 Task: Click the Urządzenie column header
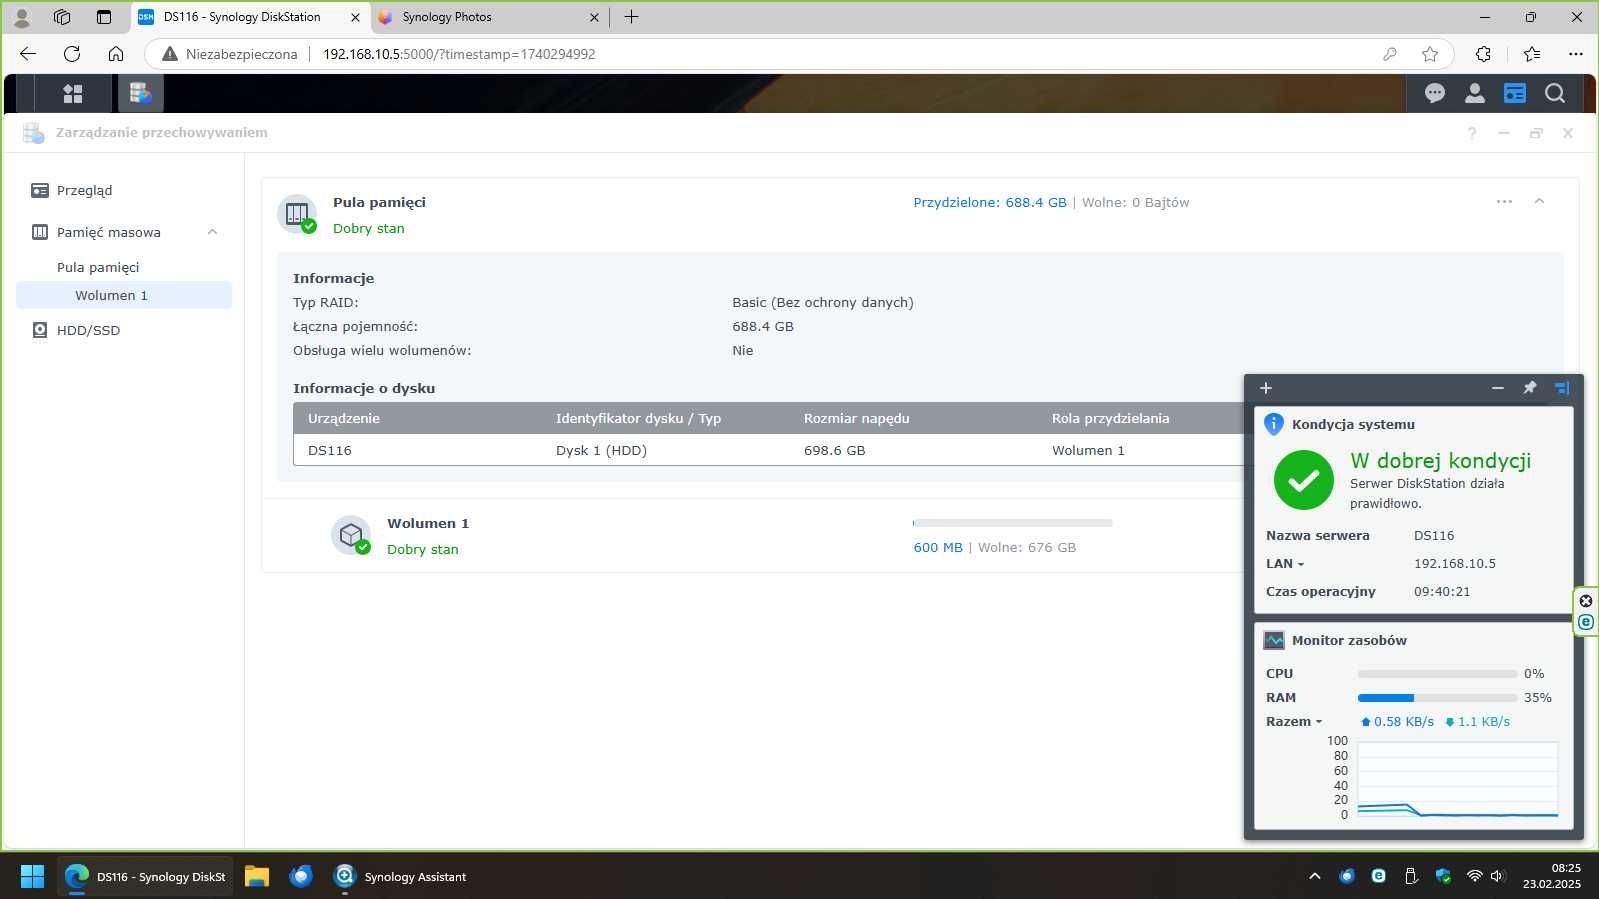coord(344,418)
